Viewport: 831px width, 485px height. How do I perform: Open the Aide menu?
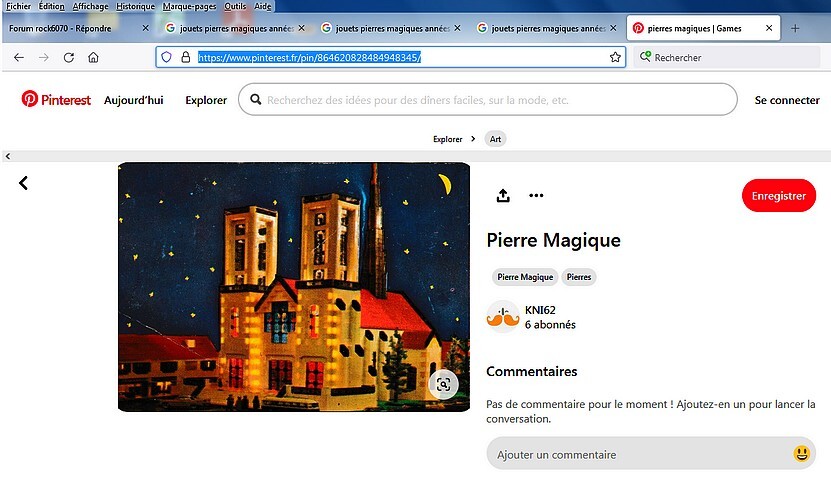[x=262, y=6]
